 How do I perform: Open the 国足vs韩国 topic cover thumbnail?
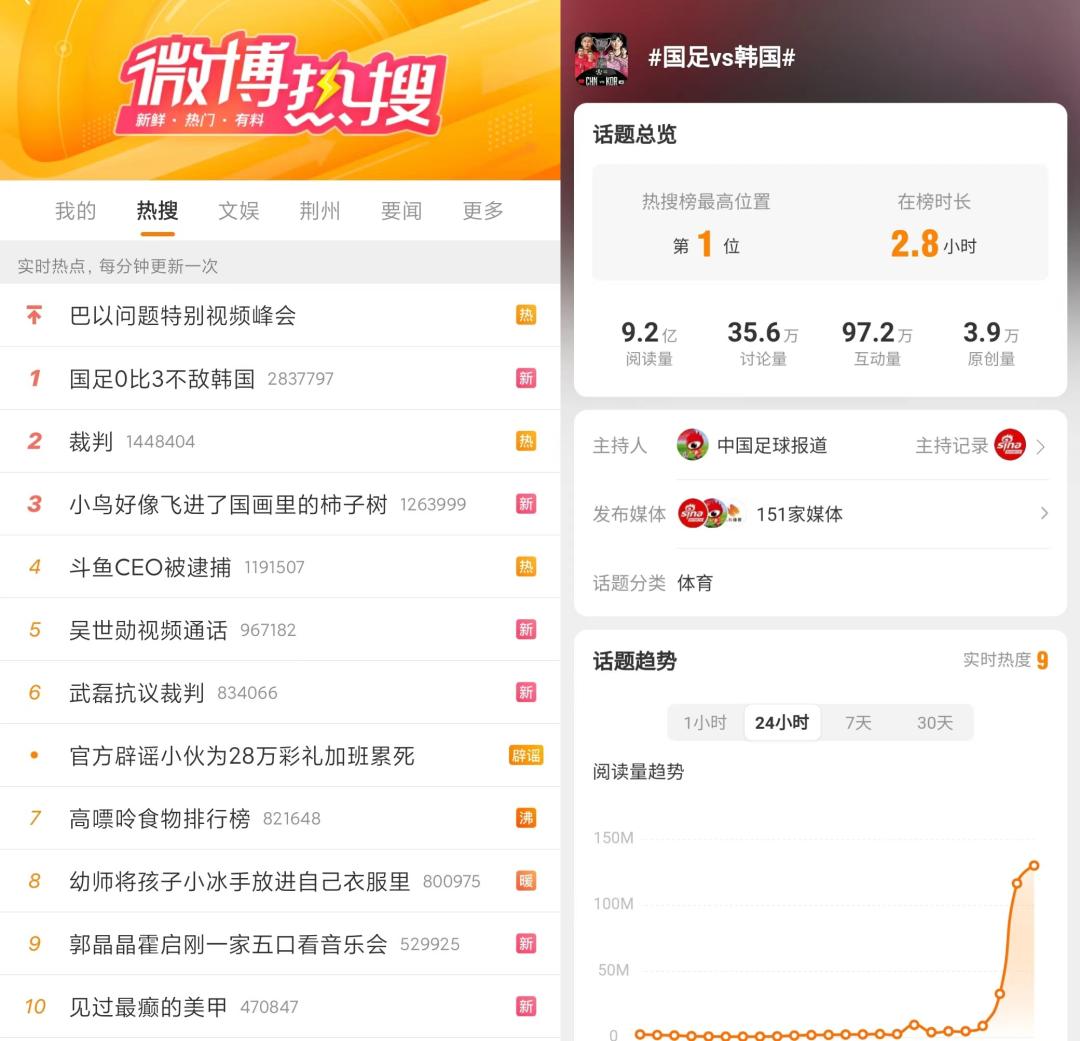(601, 59)
